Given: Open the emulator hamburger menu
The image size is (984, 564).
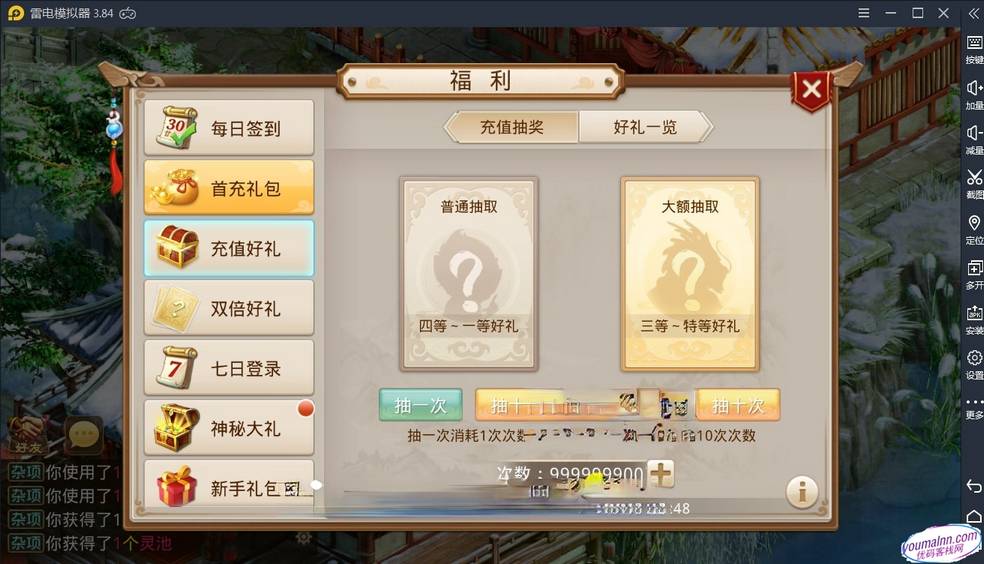Looking at the screenshot, I should click(864, 13).
